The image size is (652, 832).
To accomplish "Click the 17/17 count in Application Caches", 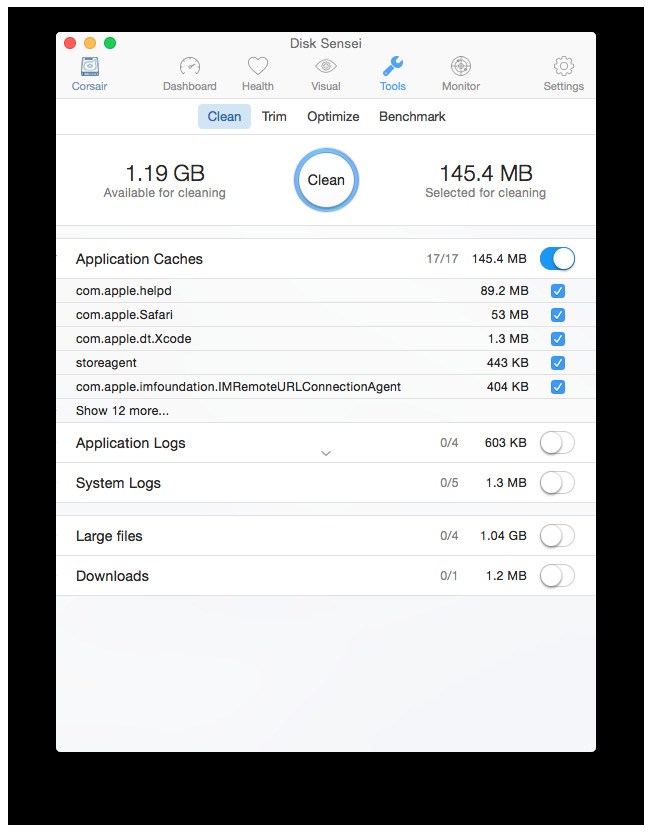I will [x=442, y=259].
